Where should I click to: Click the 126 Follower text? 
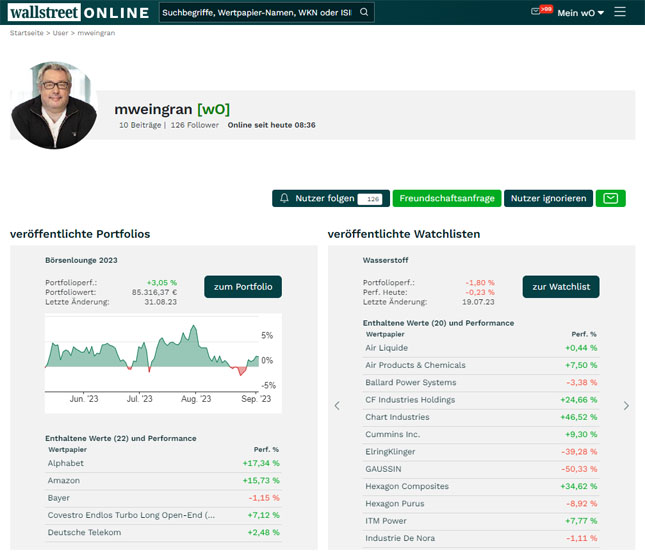tap(195, 125)
